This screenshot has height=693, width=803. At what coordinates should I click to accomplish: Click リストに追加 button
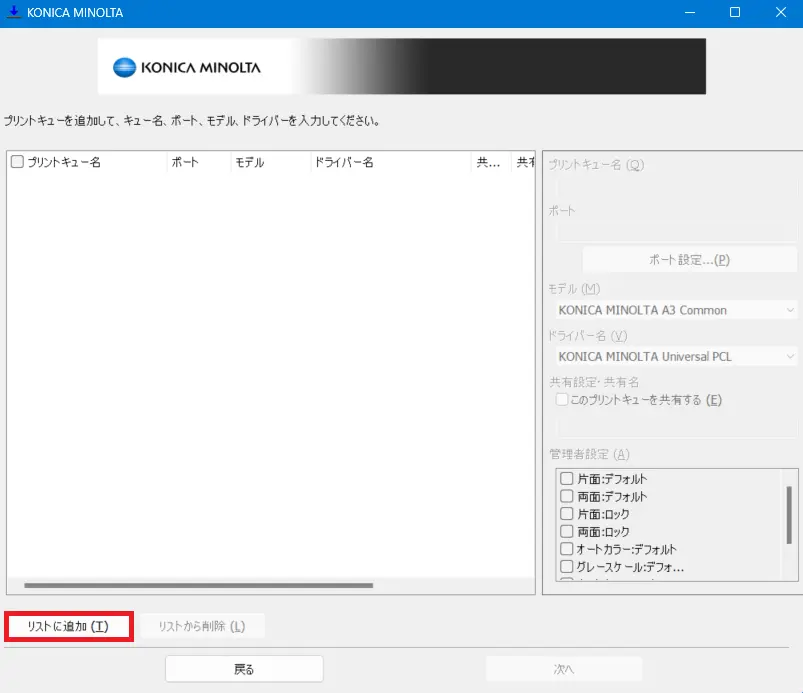[x=68, y=627]
